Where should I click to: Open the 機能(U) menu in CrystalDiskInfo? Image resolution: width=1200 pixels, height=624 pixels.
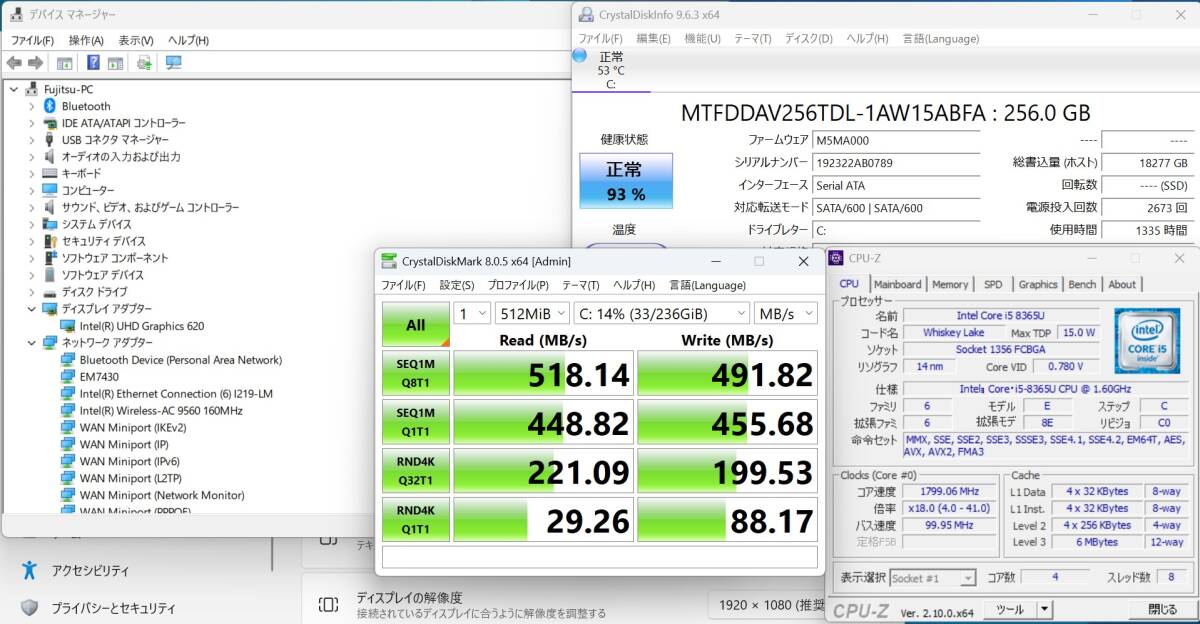pyautogui.click(x=704, y=38)
